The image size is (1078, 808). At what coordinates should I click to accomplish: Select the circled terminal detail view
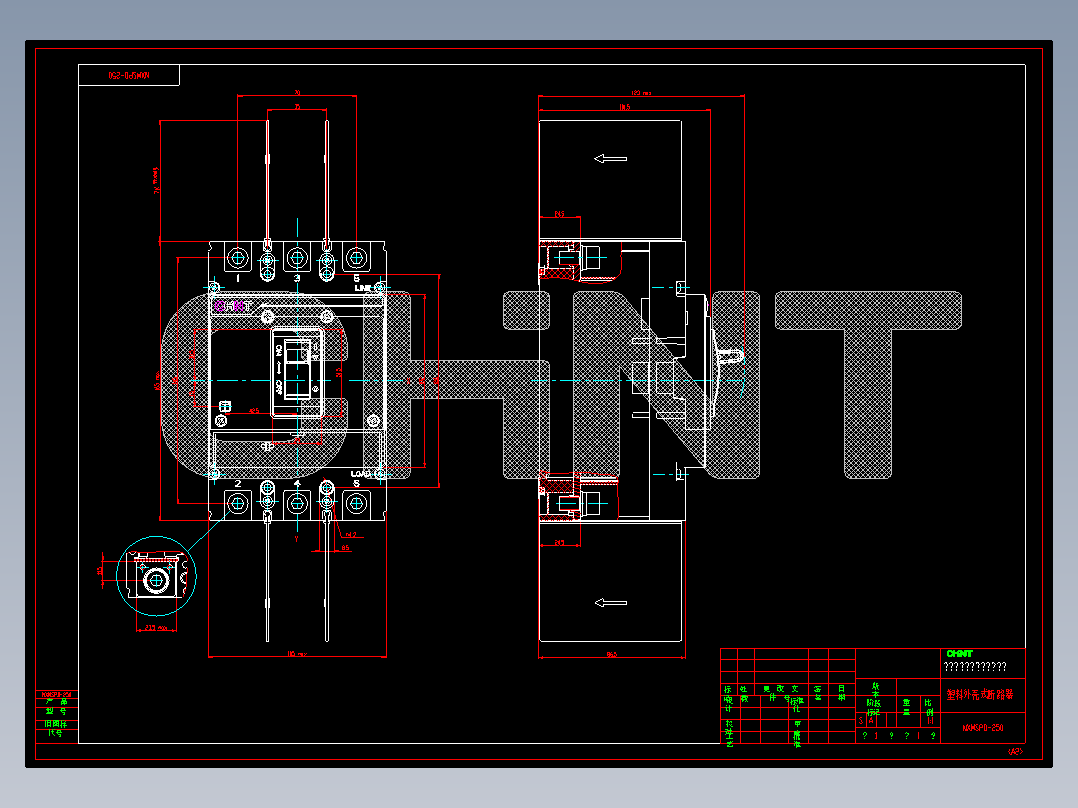coord(157,576)
